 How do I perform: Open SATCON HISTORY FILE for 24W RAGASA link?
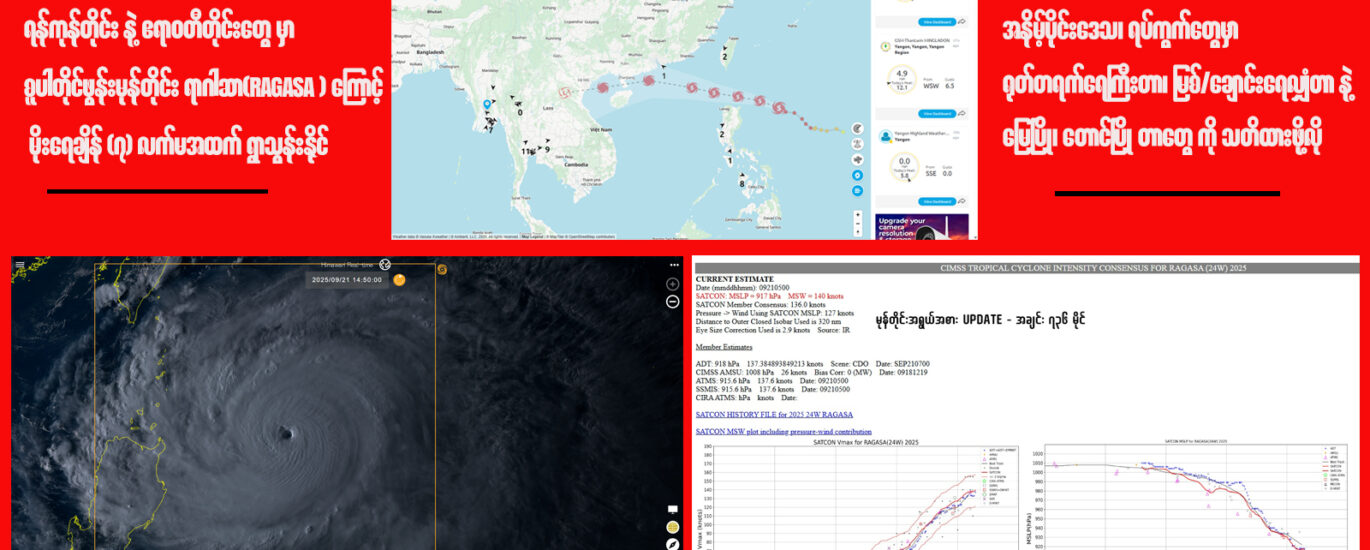point(774,414)
